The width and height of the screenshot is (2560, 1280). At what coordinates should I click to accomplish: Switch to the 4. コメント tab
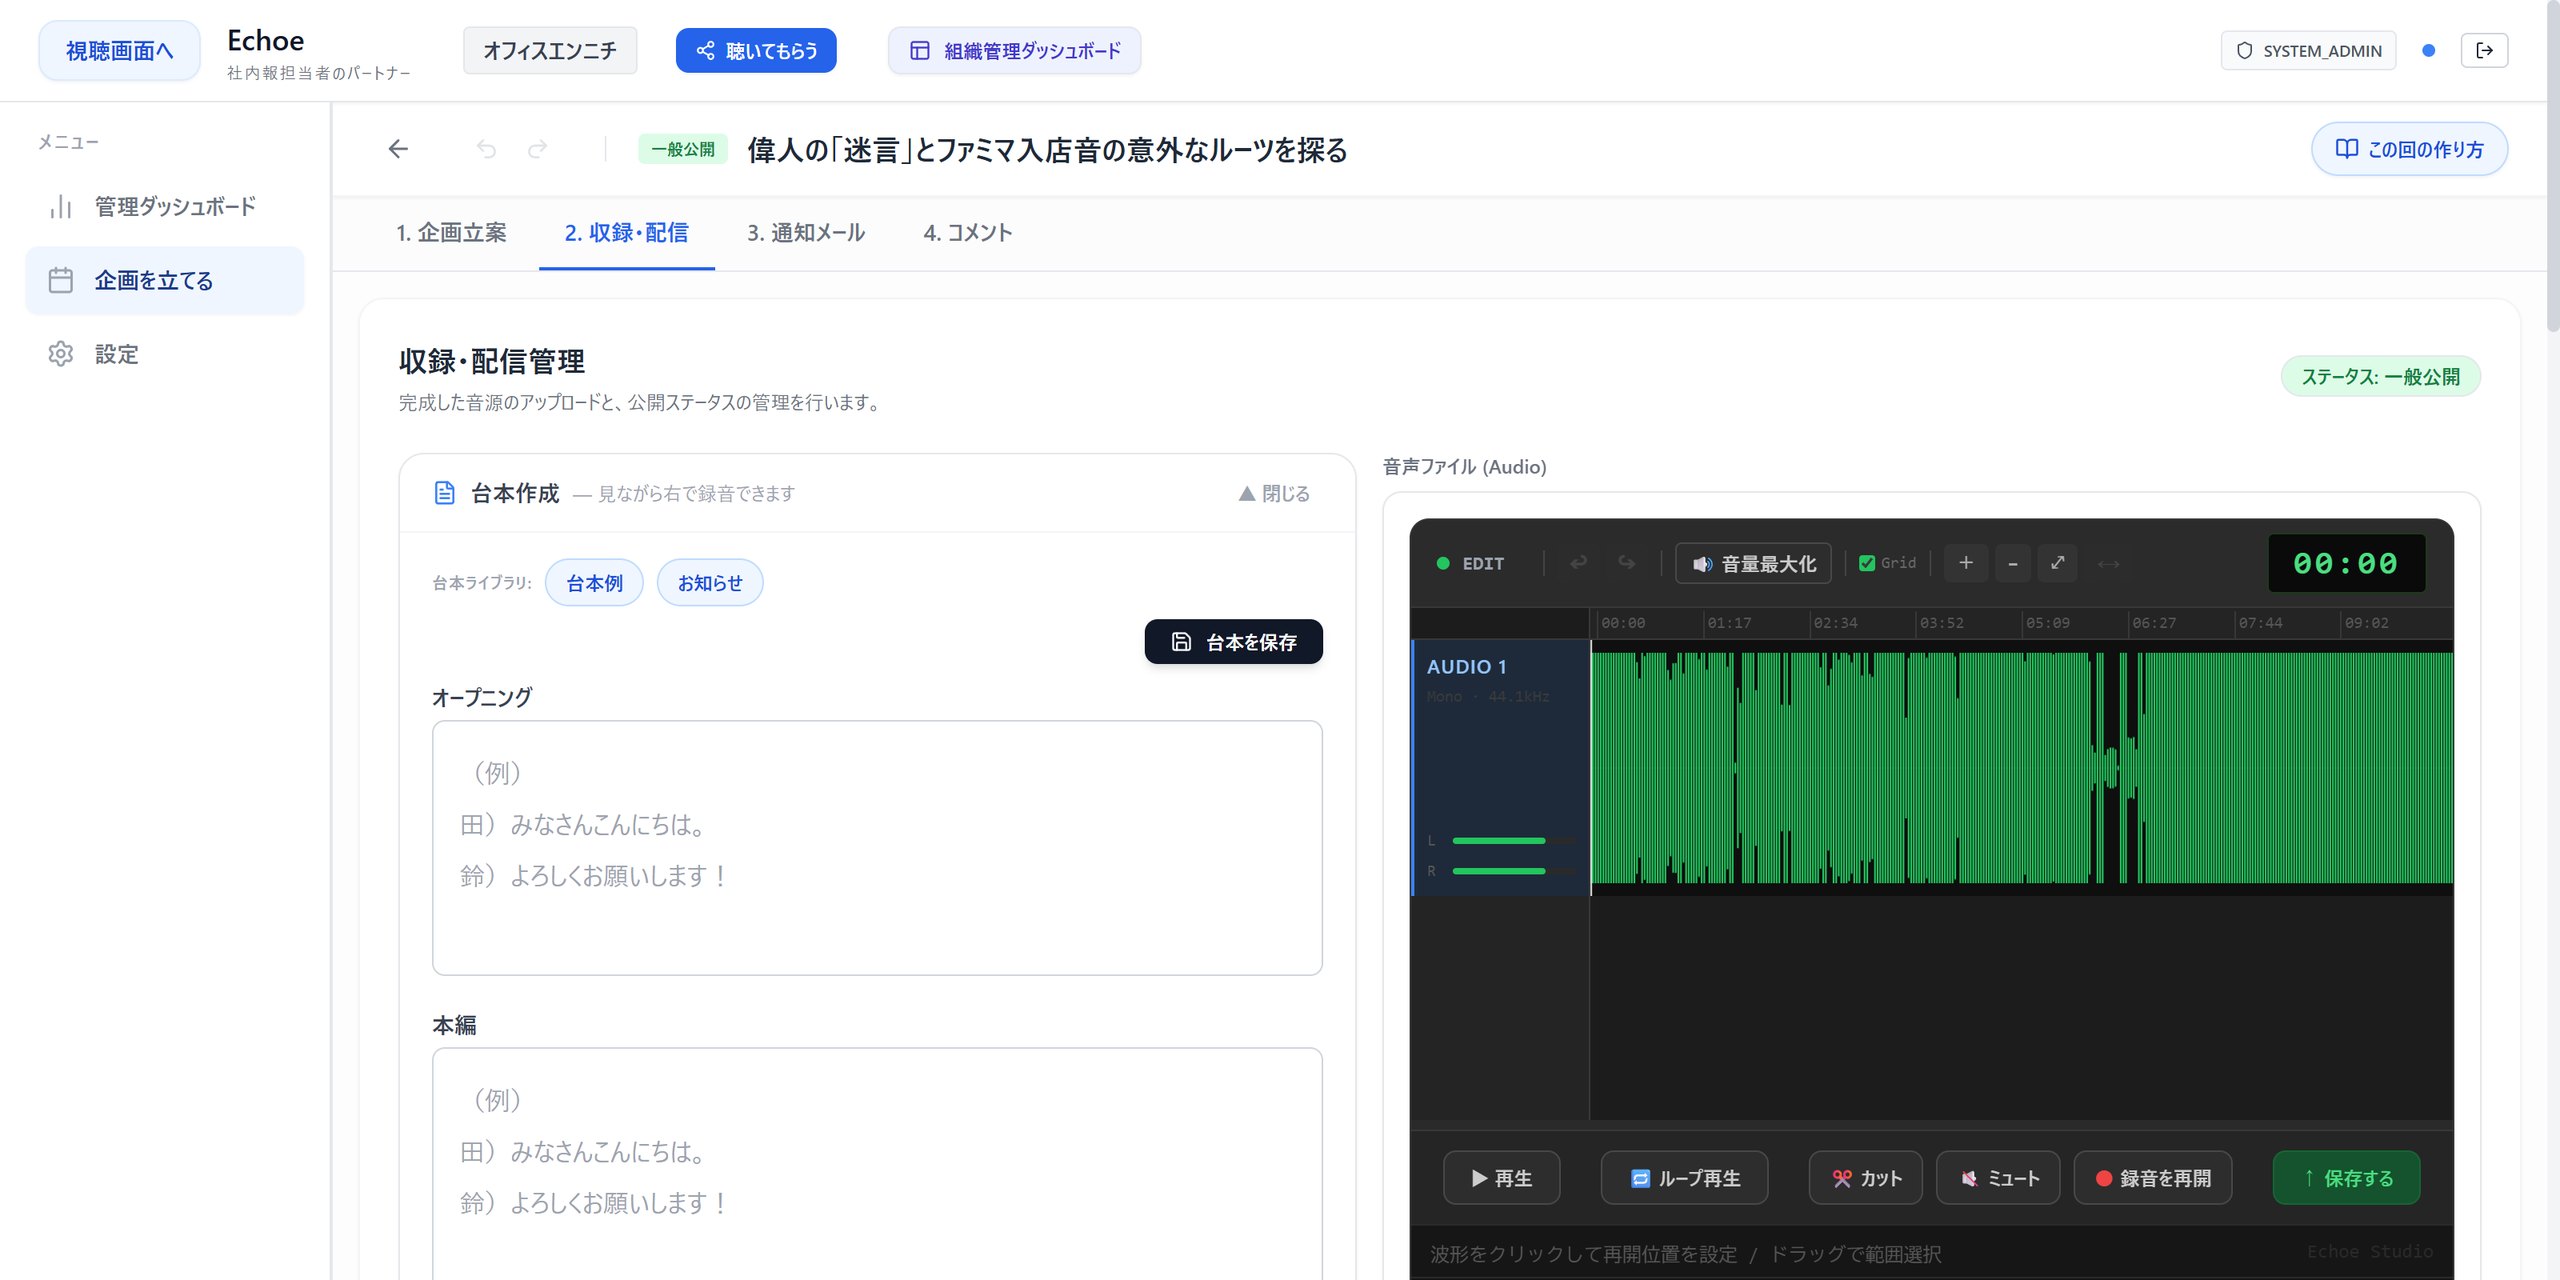(967, 232)
